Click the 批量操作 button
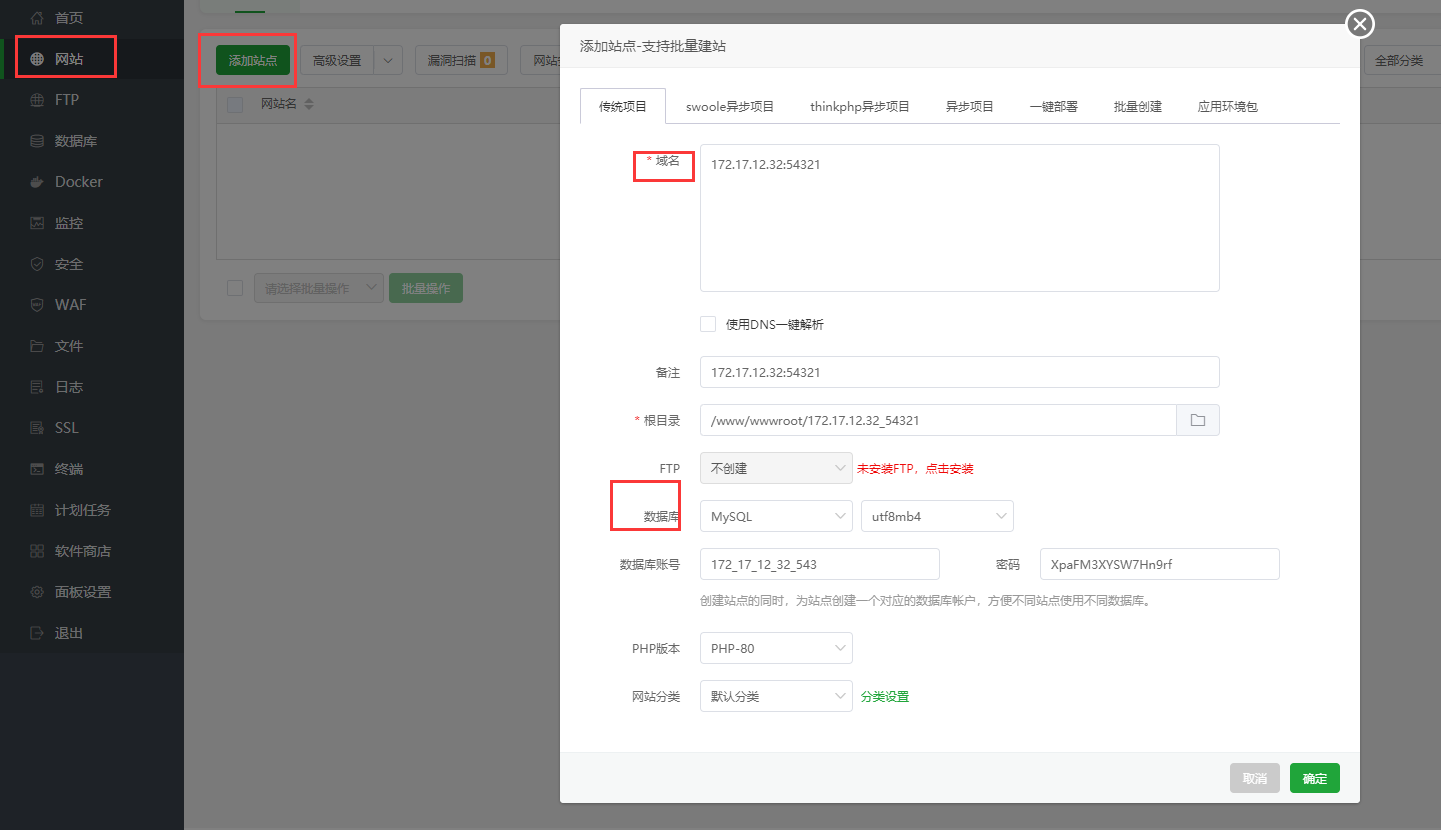 point(426,288)
